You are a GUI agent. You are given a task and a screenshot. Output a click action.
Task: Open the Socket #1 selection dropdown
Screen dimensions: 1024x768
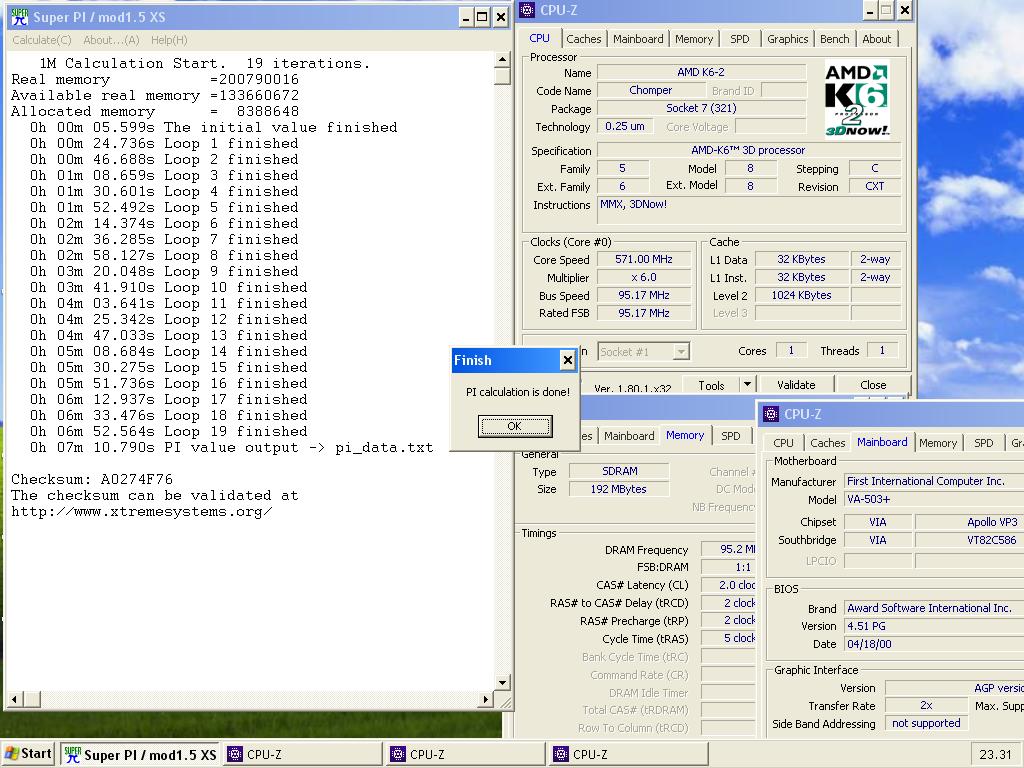(x=681, y=352)
